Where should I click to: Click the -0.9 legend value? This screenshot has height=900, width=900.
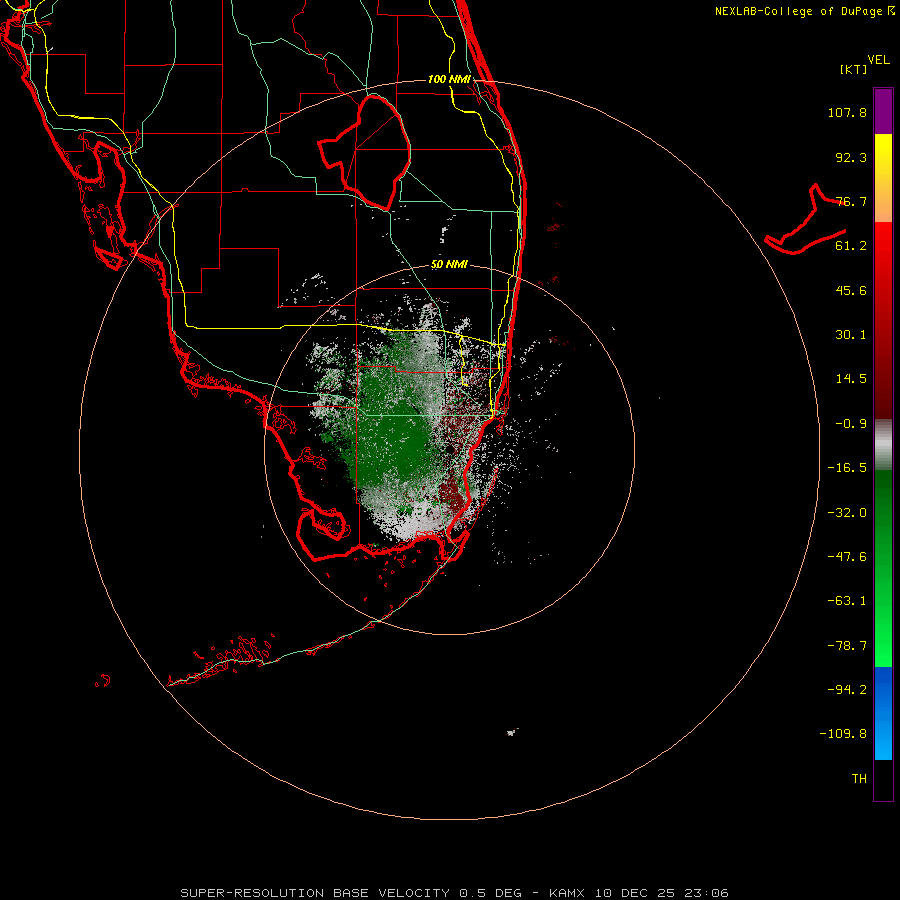tap(851, 424)
